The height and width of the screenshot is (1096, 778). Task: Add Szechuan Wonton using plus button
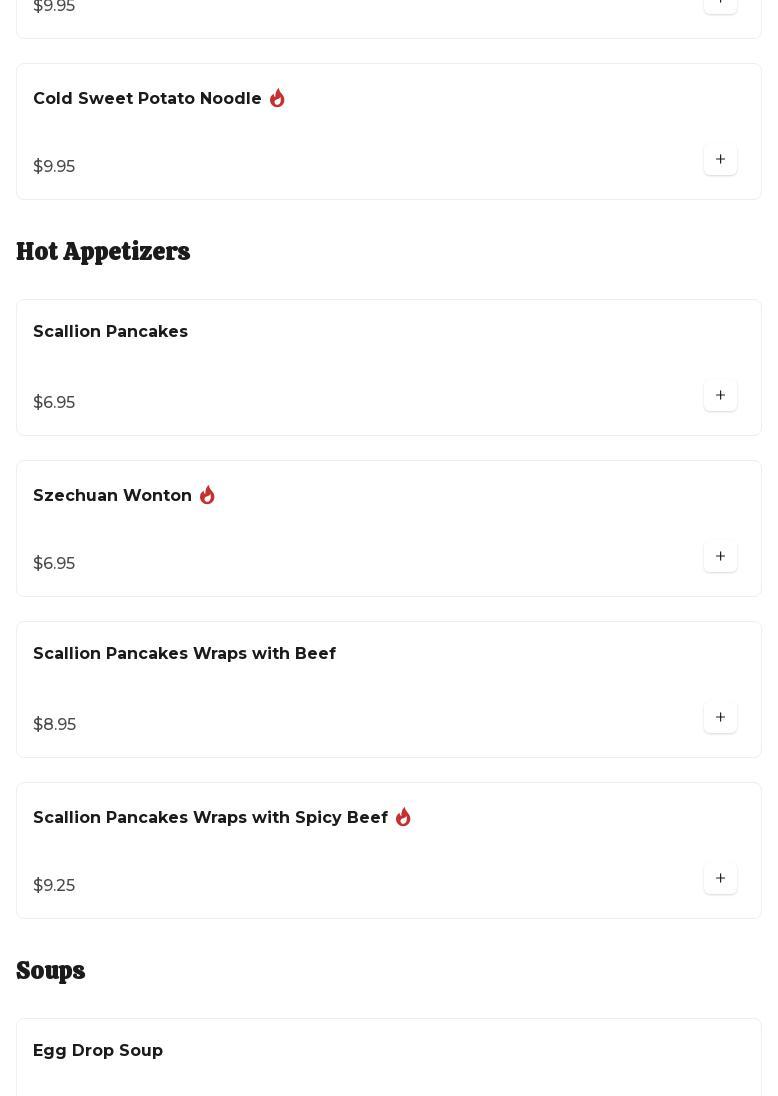coord(720,557)
